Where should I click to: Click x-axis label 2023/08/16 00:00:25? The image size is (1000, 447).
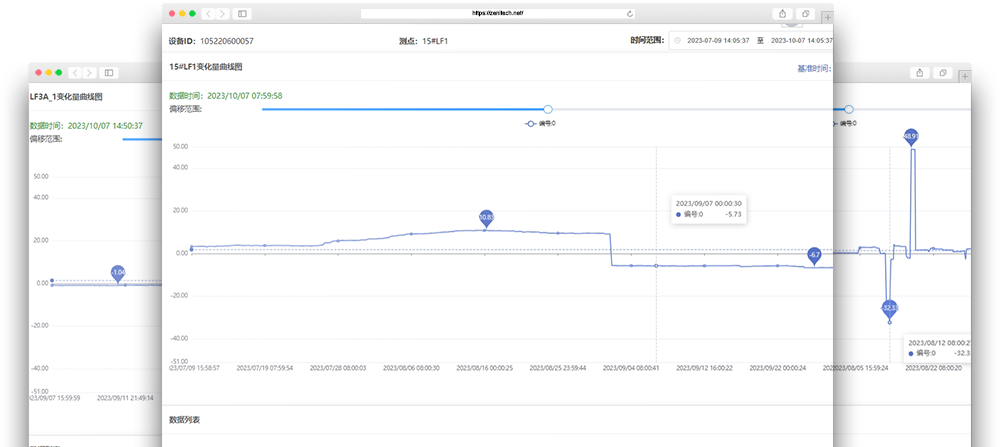[485, 368]
